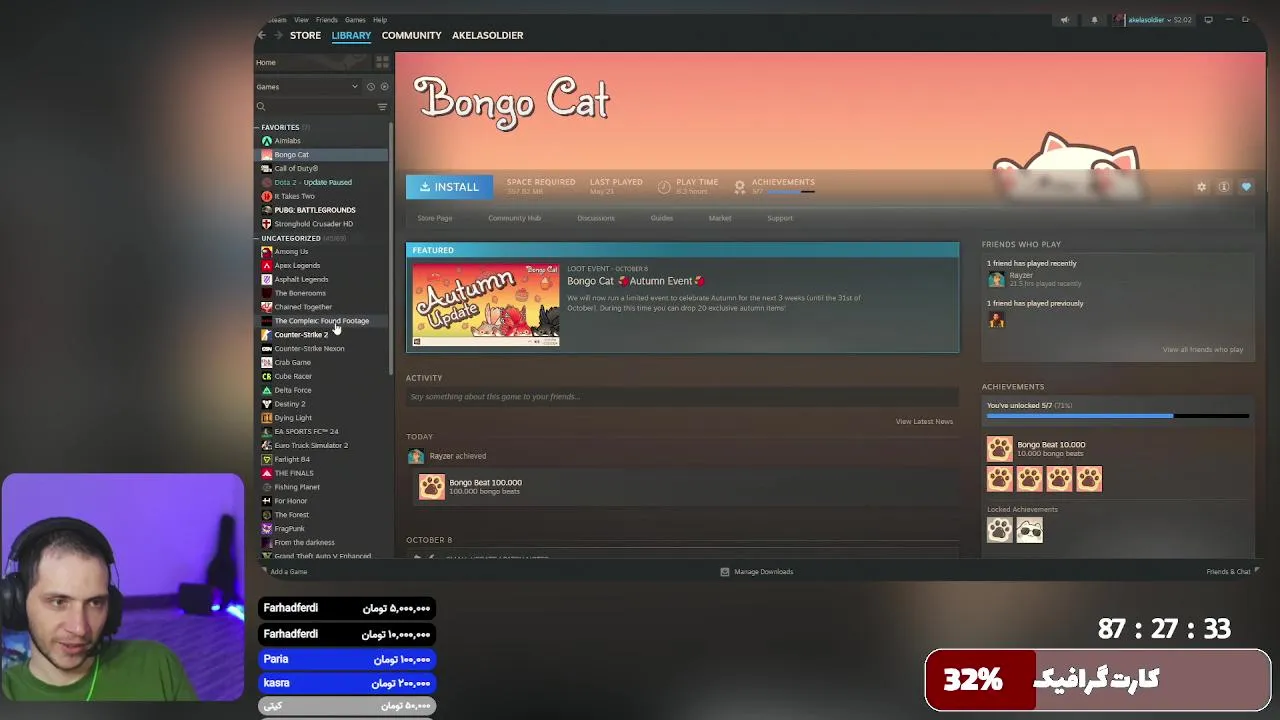The height and width of the screenshot is (720, 1280).
Task: Show recent games clock filter icon
Action: [370, 87]
